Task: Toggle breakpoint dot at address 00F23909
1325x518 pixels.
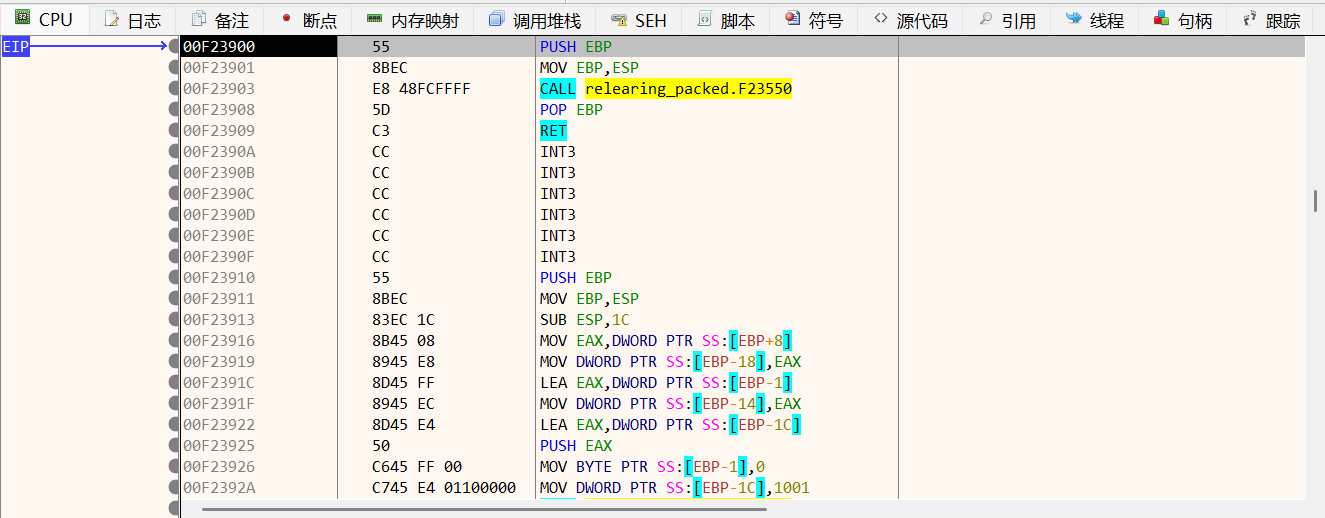Action: coord(175,131)
